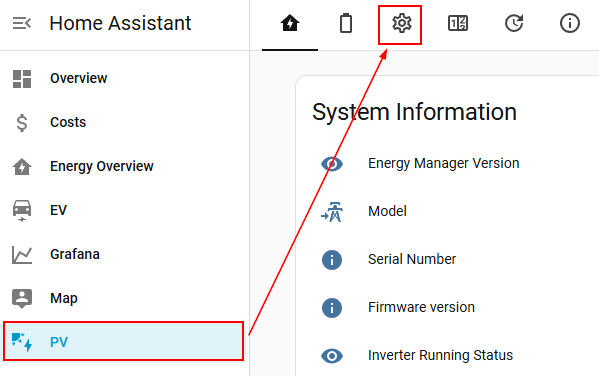The width and height of the screenshot is (599, 376).
Task: Click eye icon beside Inverter Running Status
Action: (x=332, y=356)
